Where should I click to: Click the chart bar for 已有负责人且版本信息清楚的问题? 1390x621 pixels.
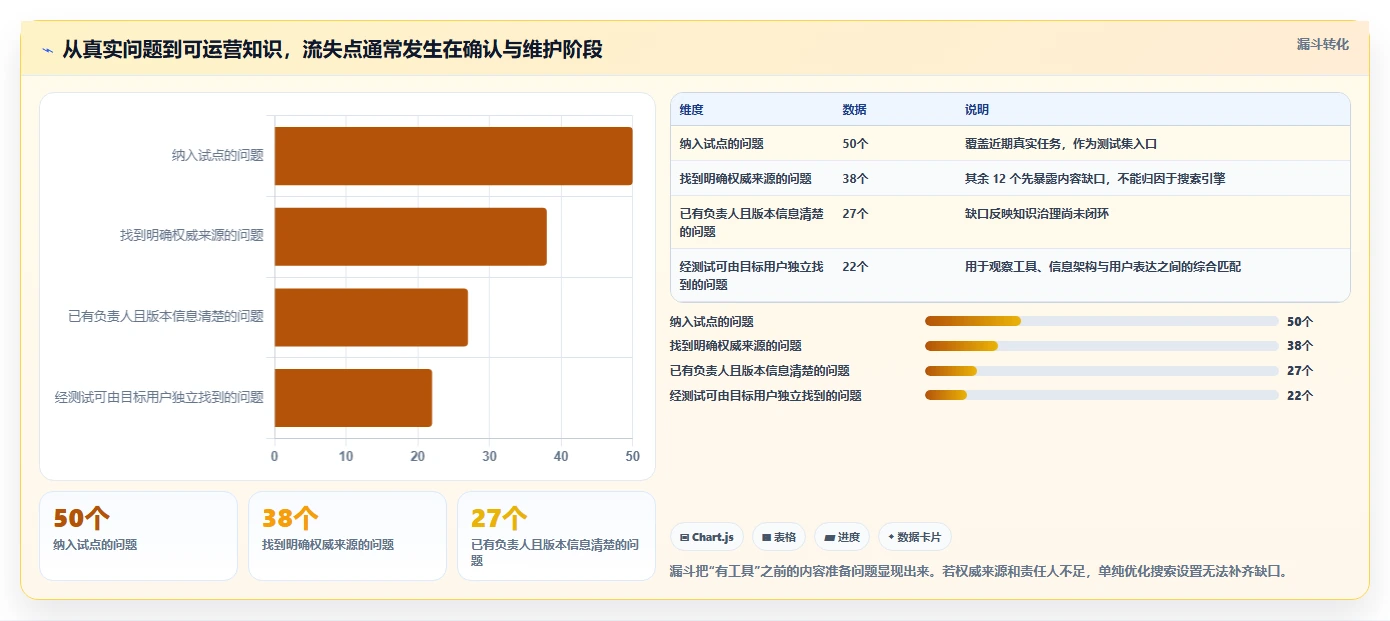point(371,317)
